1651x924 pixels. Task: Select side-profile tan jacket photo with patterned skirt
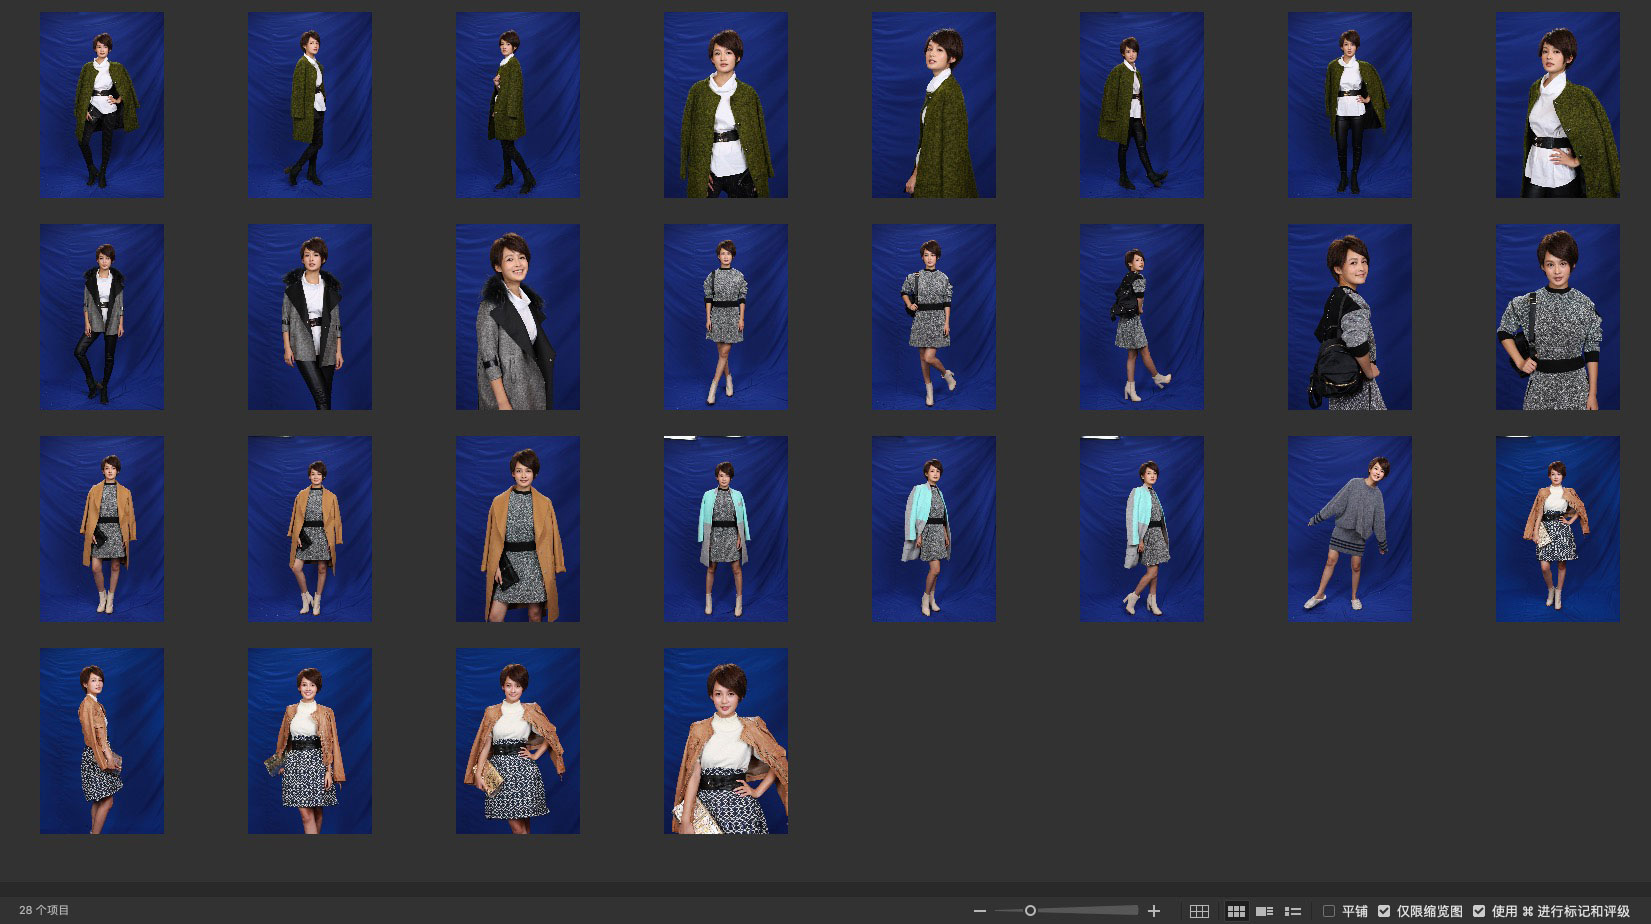point(101,741)
